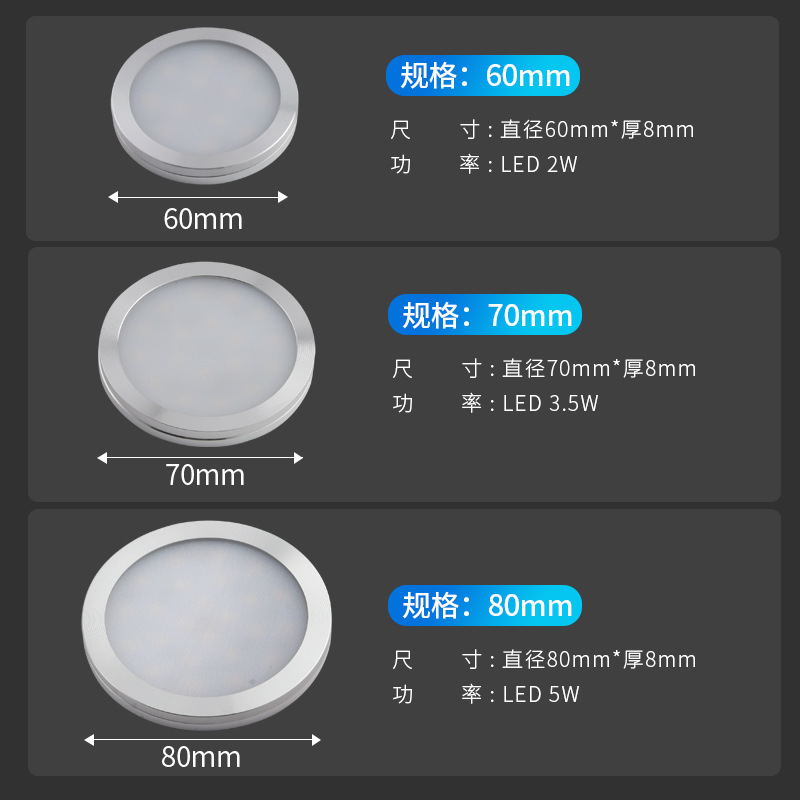Select the blue 规格：70mm badge
This screenshot has width=800, height=800.
485,316
